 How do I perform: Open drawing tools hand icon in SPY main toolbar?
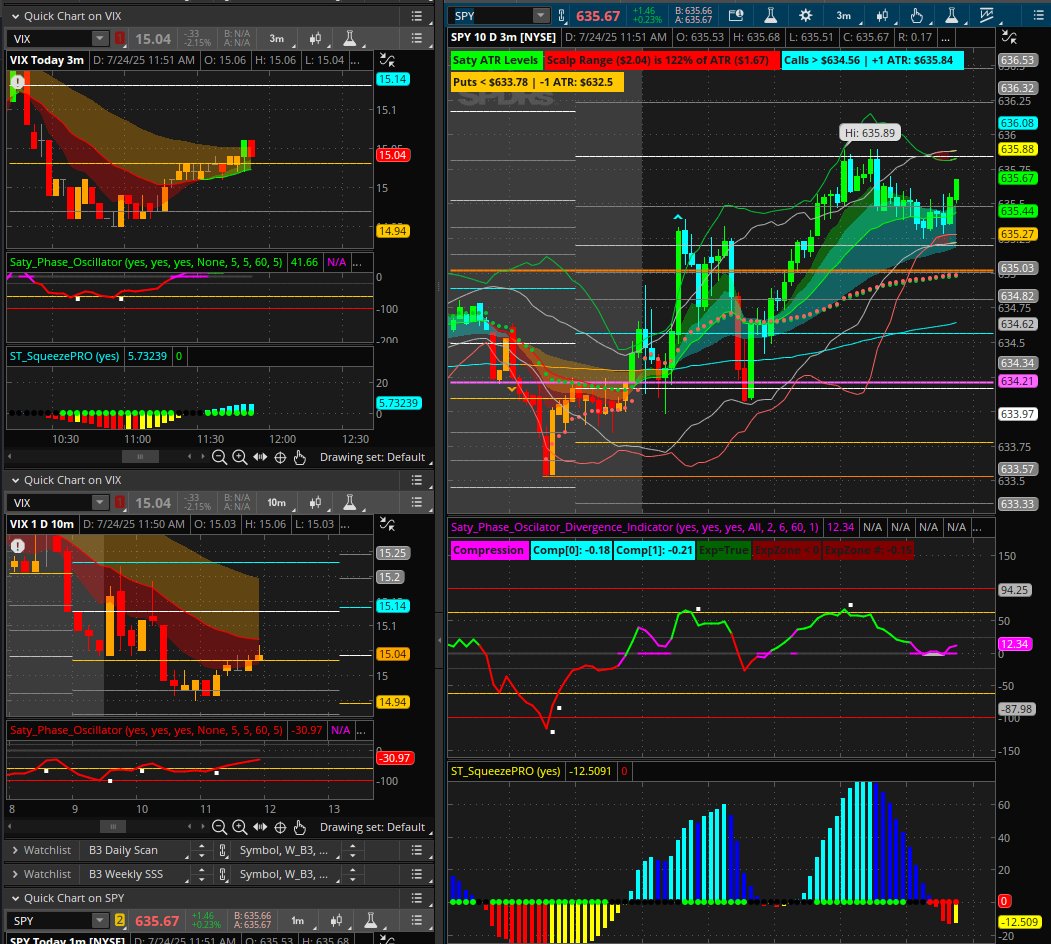click(917, 15)
